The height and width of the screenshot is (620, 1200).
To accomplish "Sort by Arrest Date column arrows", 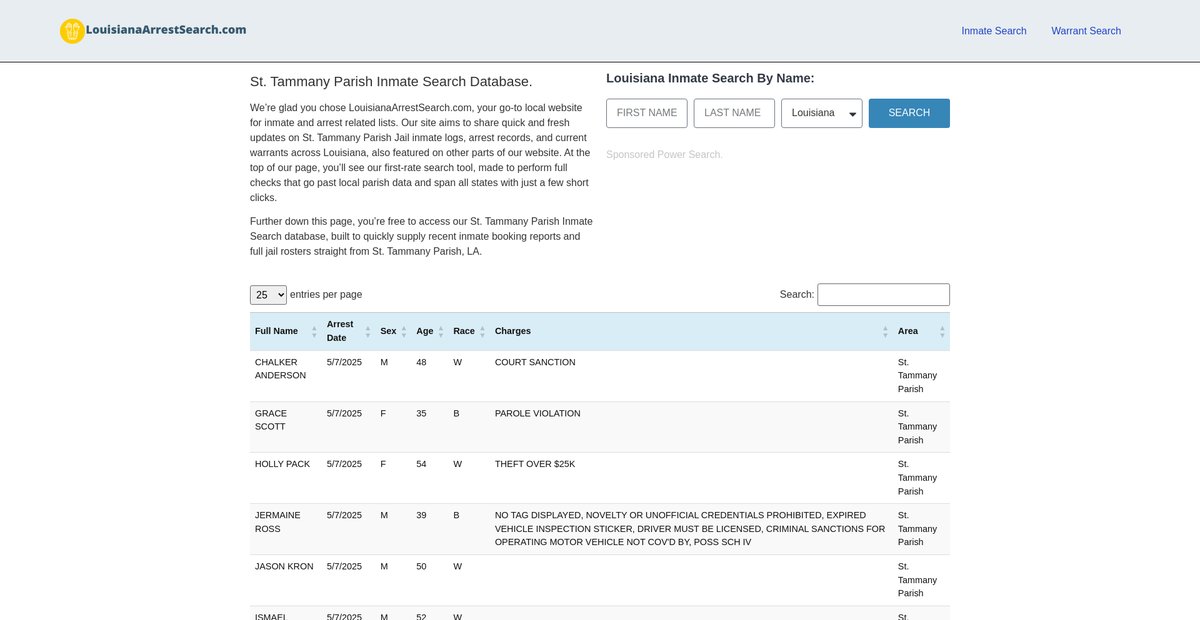I will click(x=367, y=331).
